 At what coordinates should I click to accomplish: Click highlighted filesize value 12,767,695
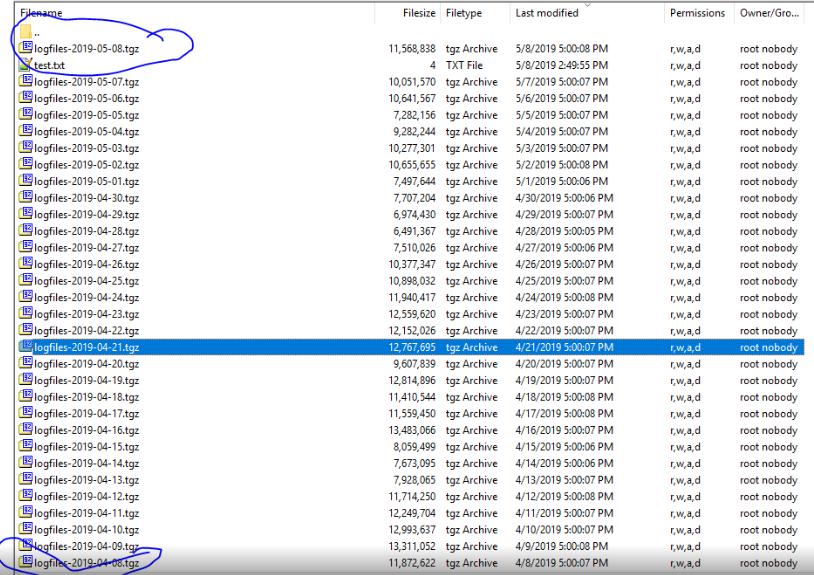coord(412,348)
